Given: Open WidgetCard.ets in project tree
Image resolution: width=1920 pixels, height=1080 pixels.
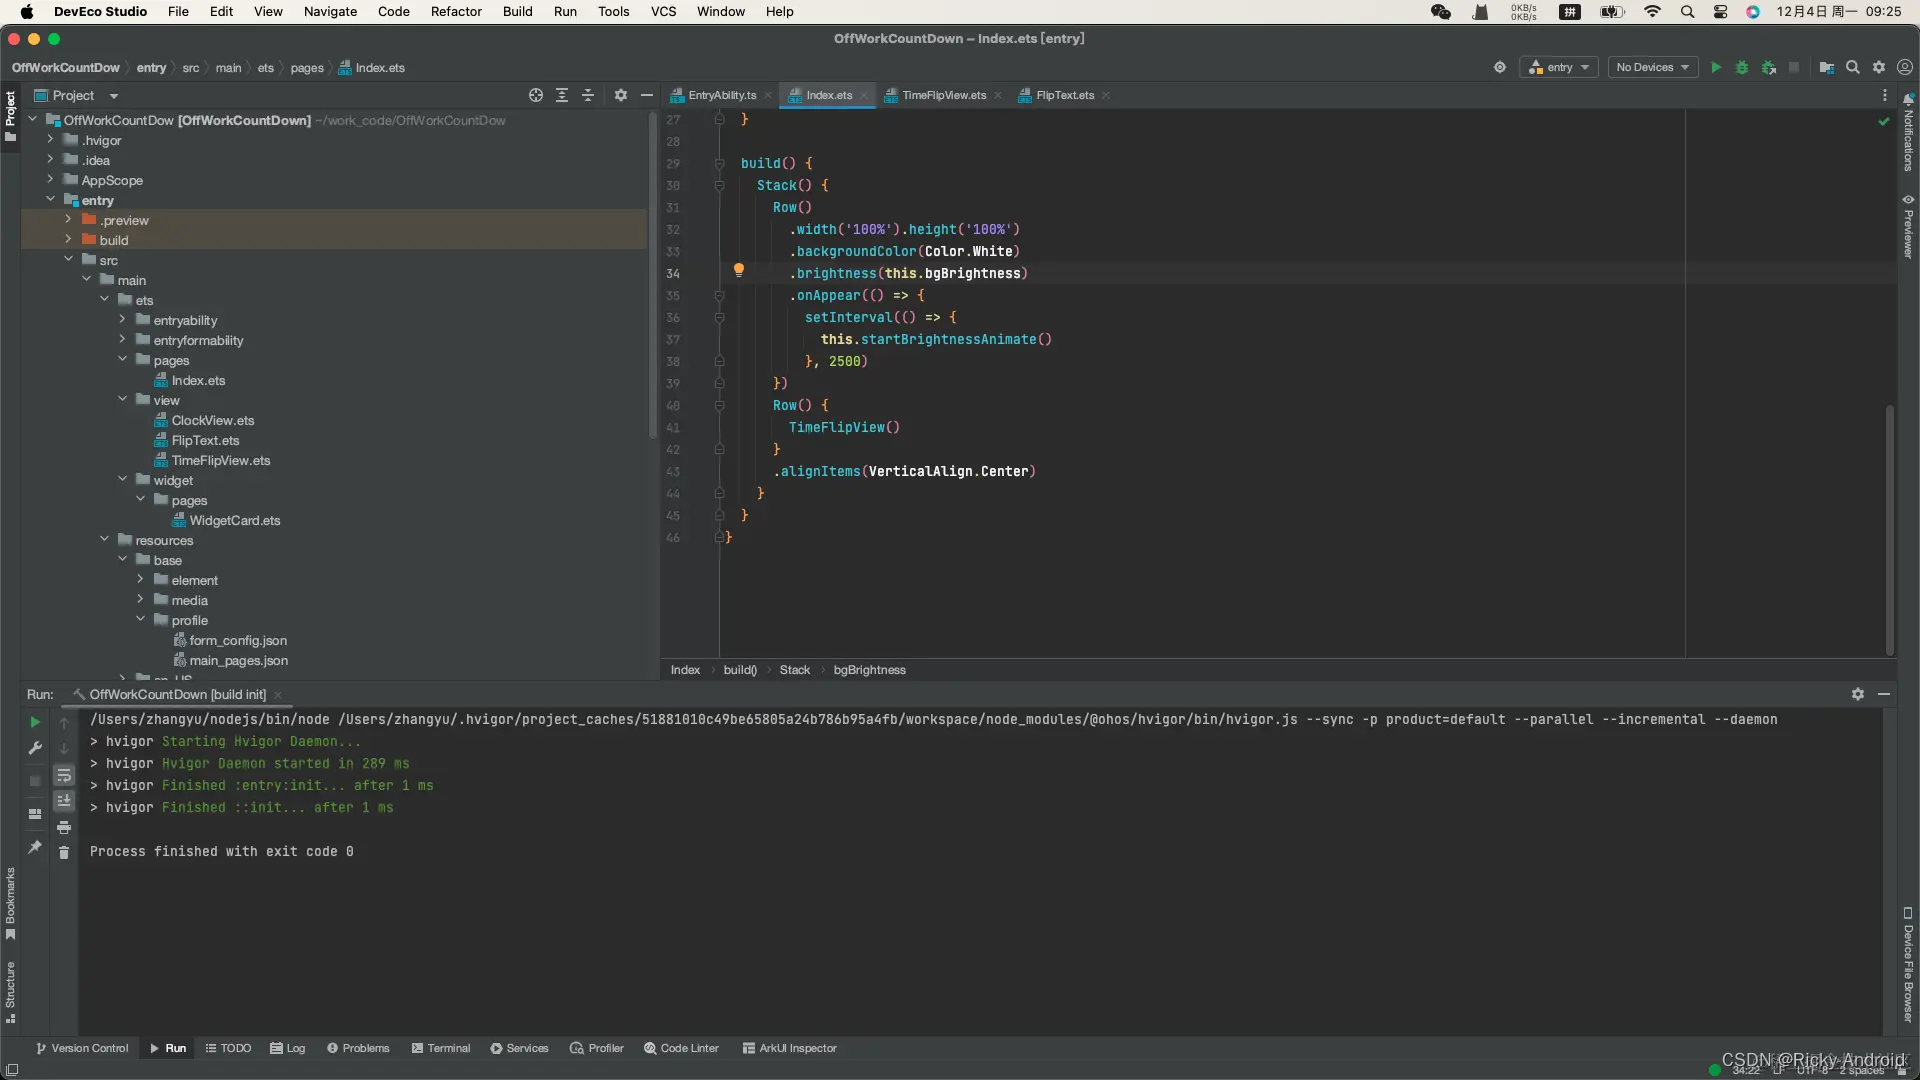Looking at the screenshot, I should coord(234,520).
